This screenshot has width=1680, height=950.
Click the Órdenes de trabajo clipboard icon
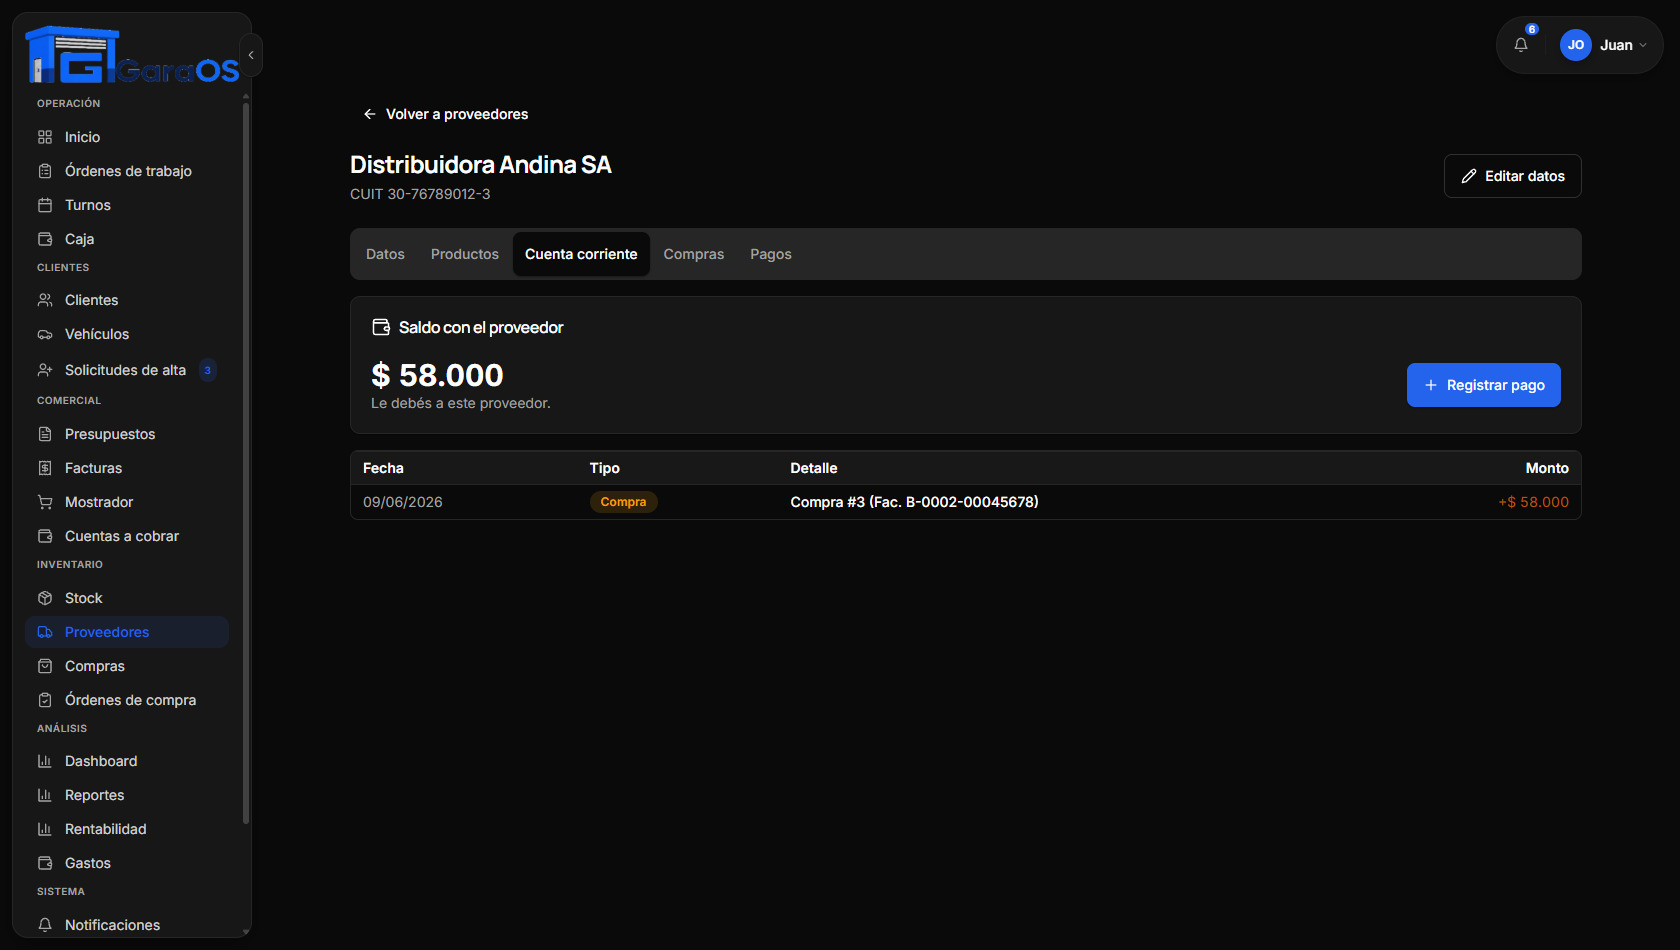point(45,171)
